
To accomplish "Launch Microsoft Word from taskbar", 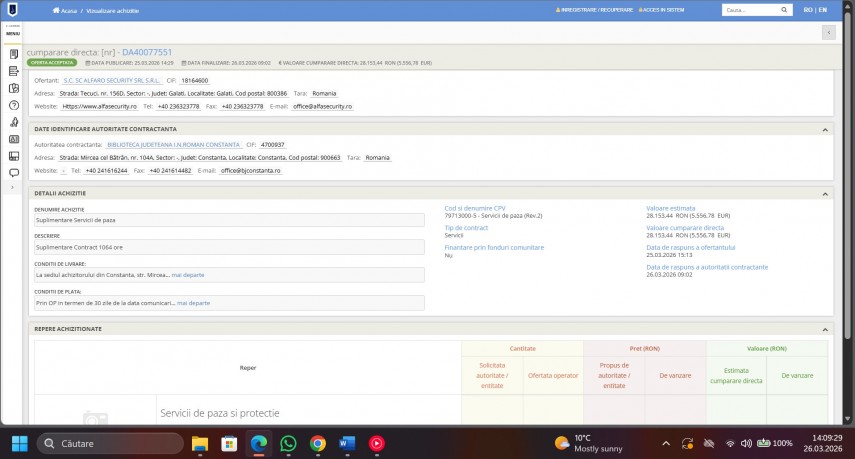I will (x=347, y=443).
